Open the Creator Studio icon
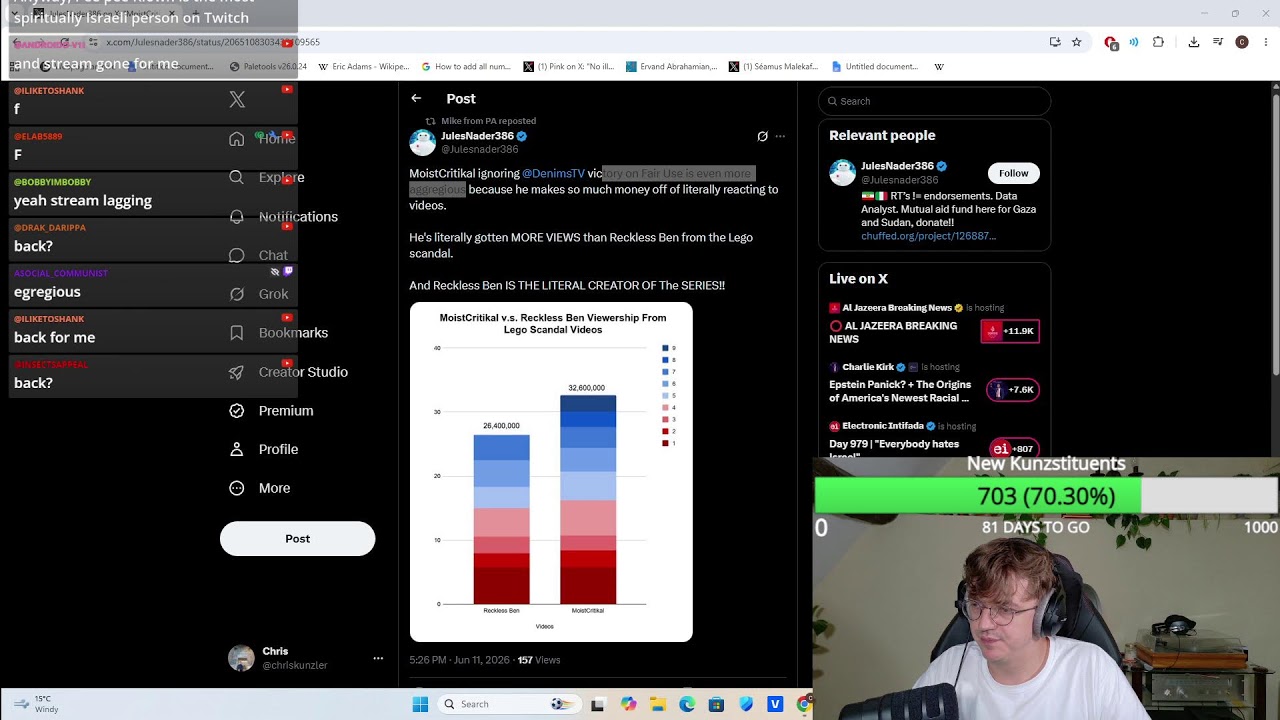The height and width of the screenshot is (720, 1280). (236, 372)
